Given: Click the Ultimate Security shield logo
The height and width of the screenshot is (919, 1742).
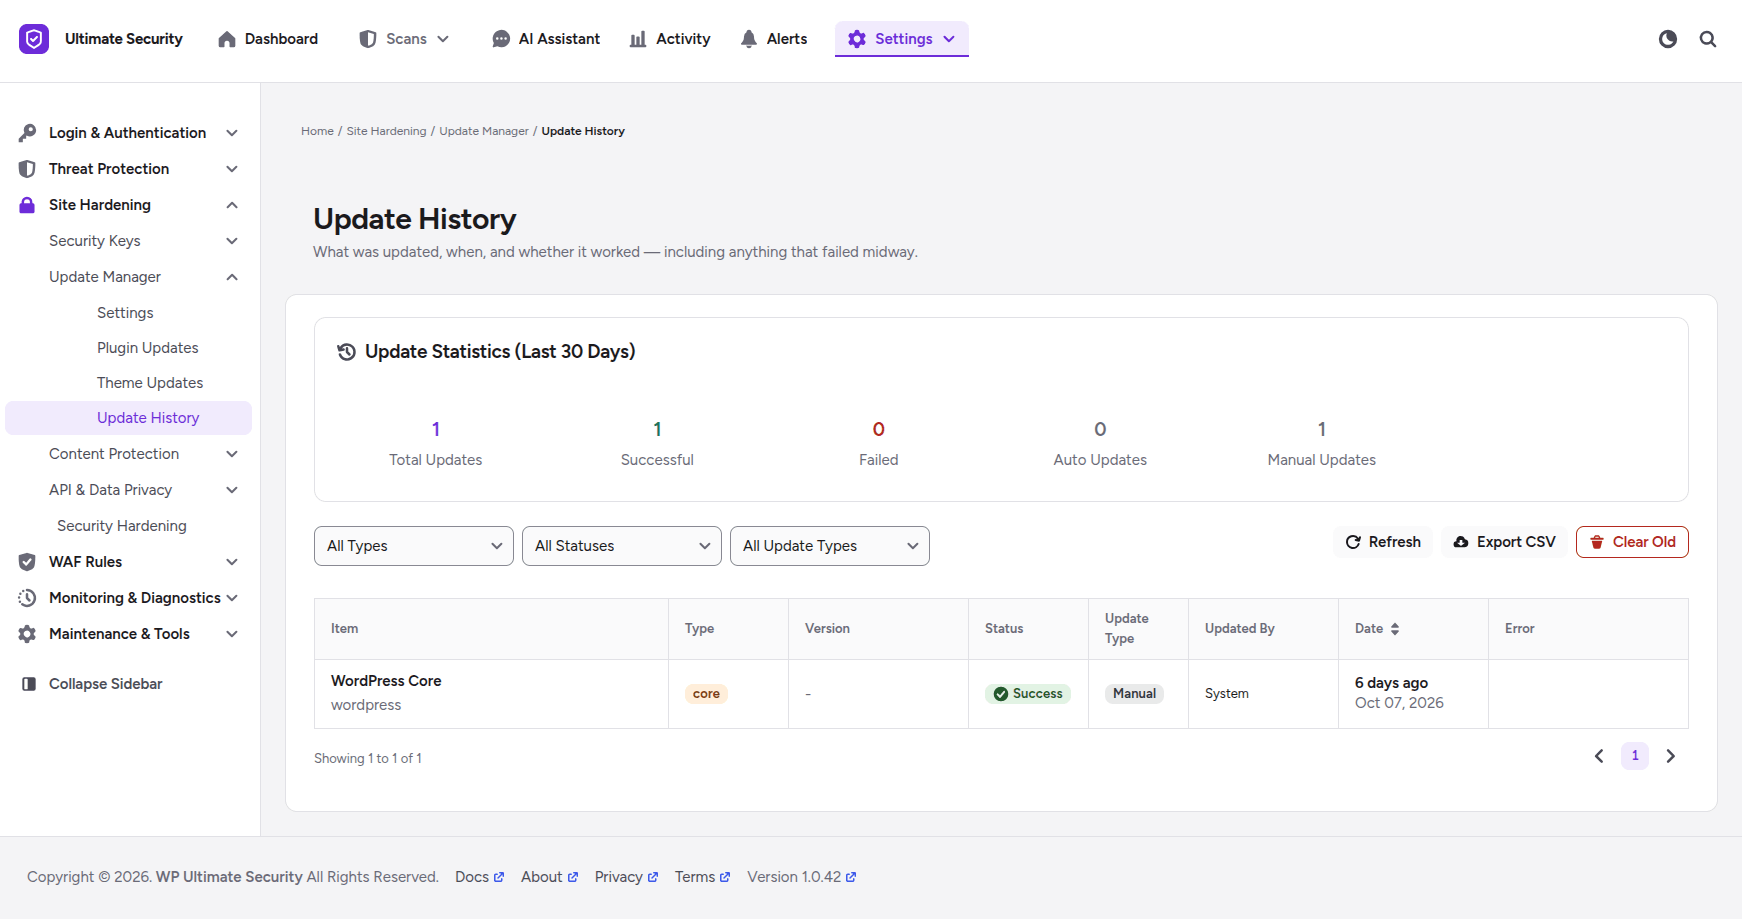Looking at the screenshot, I should point(34,39).
